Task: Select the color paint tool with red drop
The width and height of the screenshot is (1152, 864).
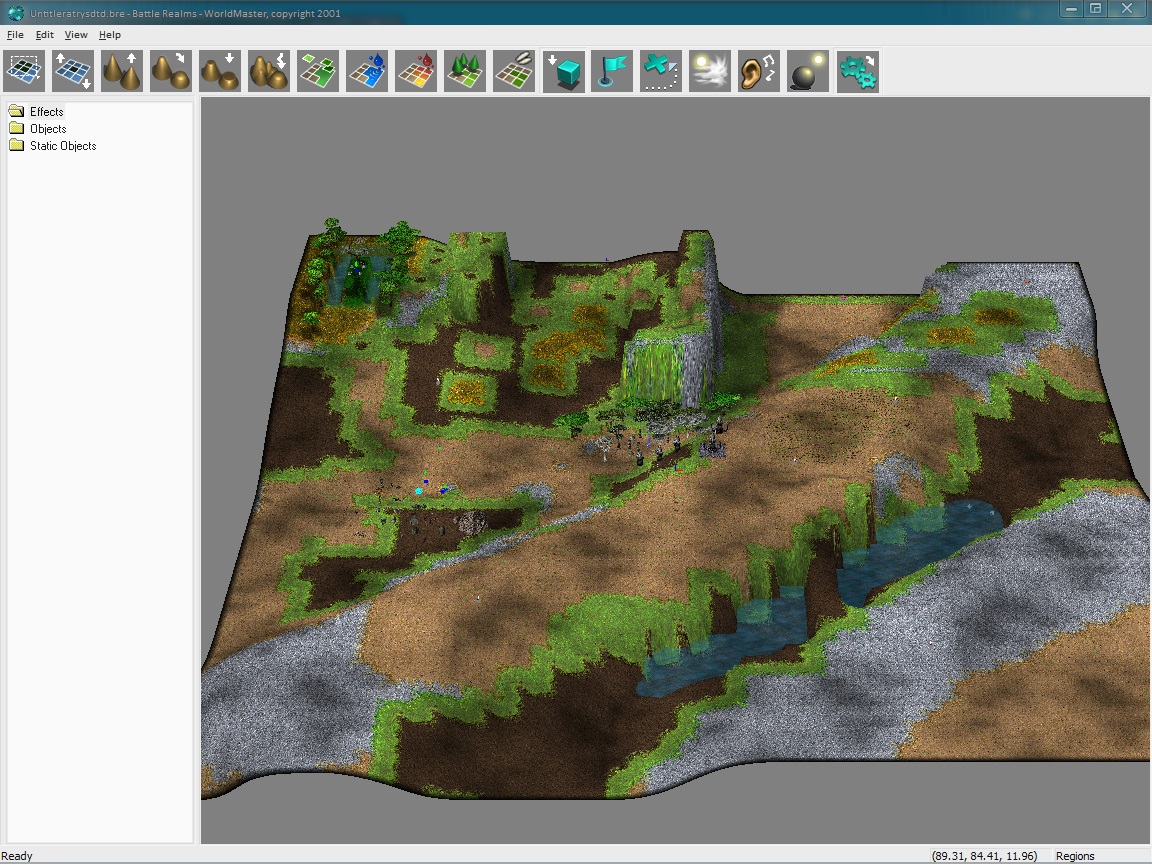Action: 416,71
